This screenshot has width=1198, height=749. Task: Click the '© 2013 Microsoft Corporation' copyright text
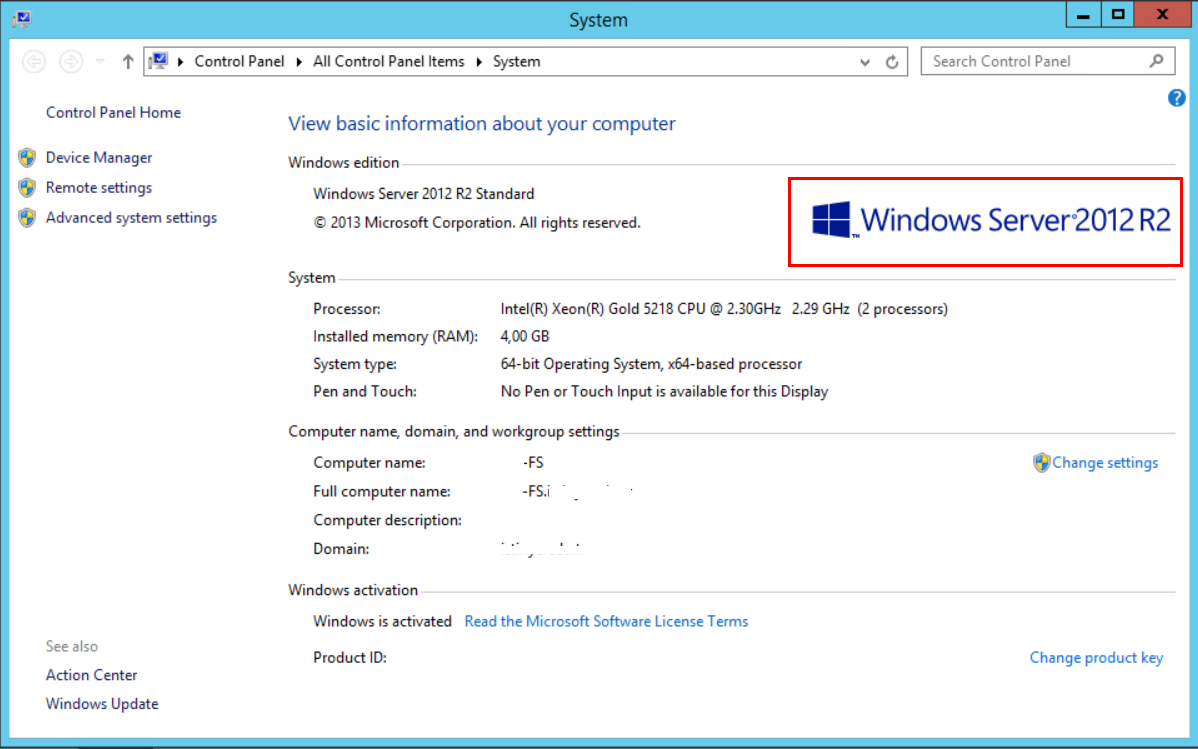tap(477, 222)
